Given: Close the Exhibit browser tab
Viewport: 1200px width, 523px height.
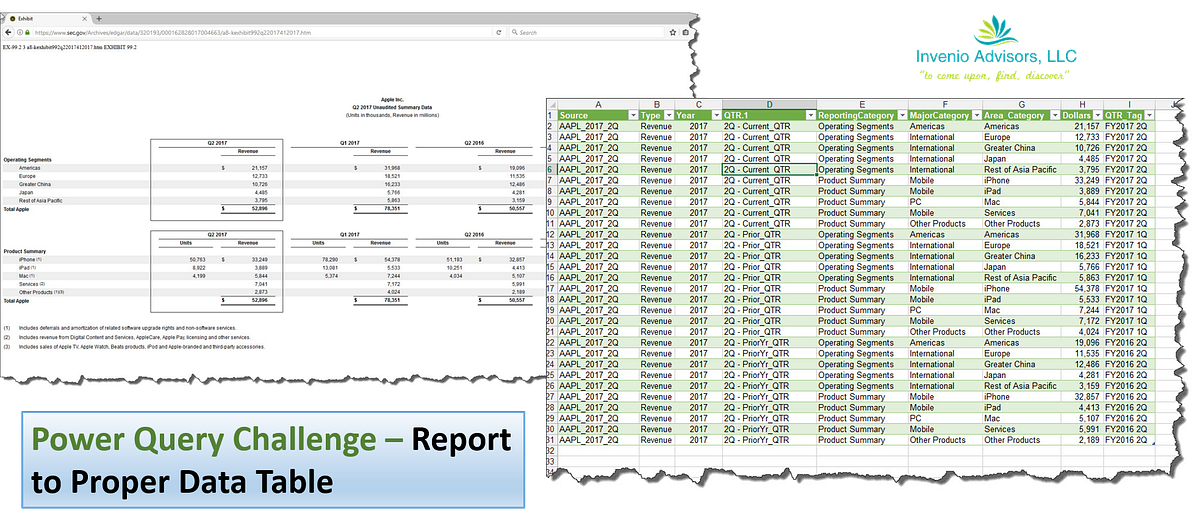Looking at the screenshot, I should [84, 19].
